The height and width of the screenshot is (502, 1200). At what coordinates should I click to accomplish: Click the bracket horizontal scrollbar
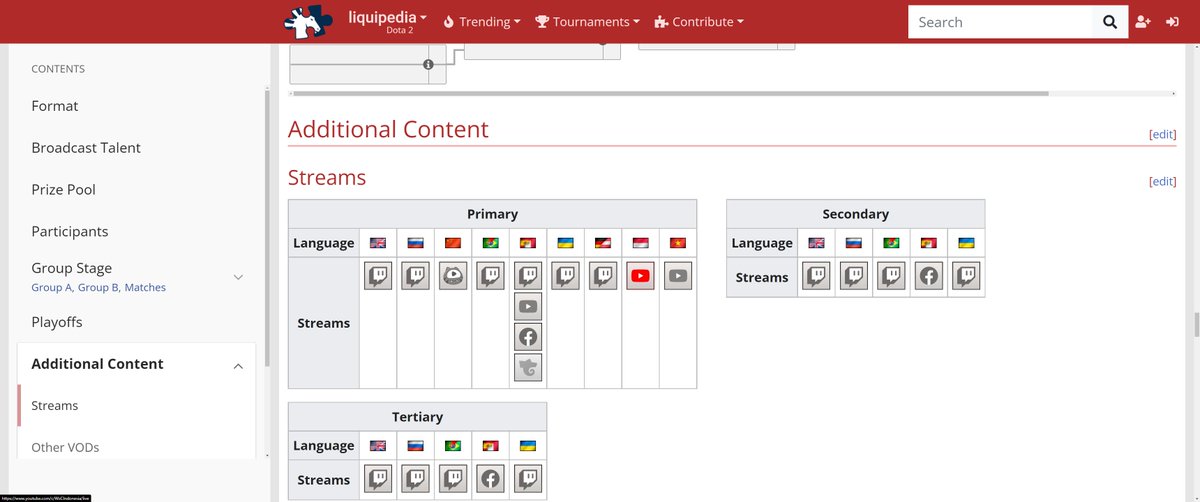click(x=671, y=94)
